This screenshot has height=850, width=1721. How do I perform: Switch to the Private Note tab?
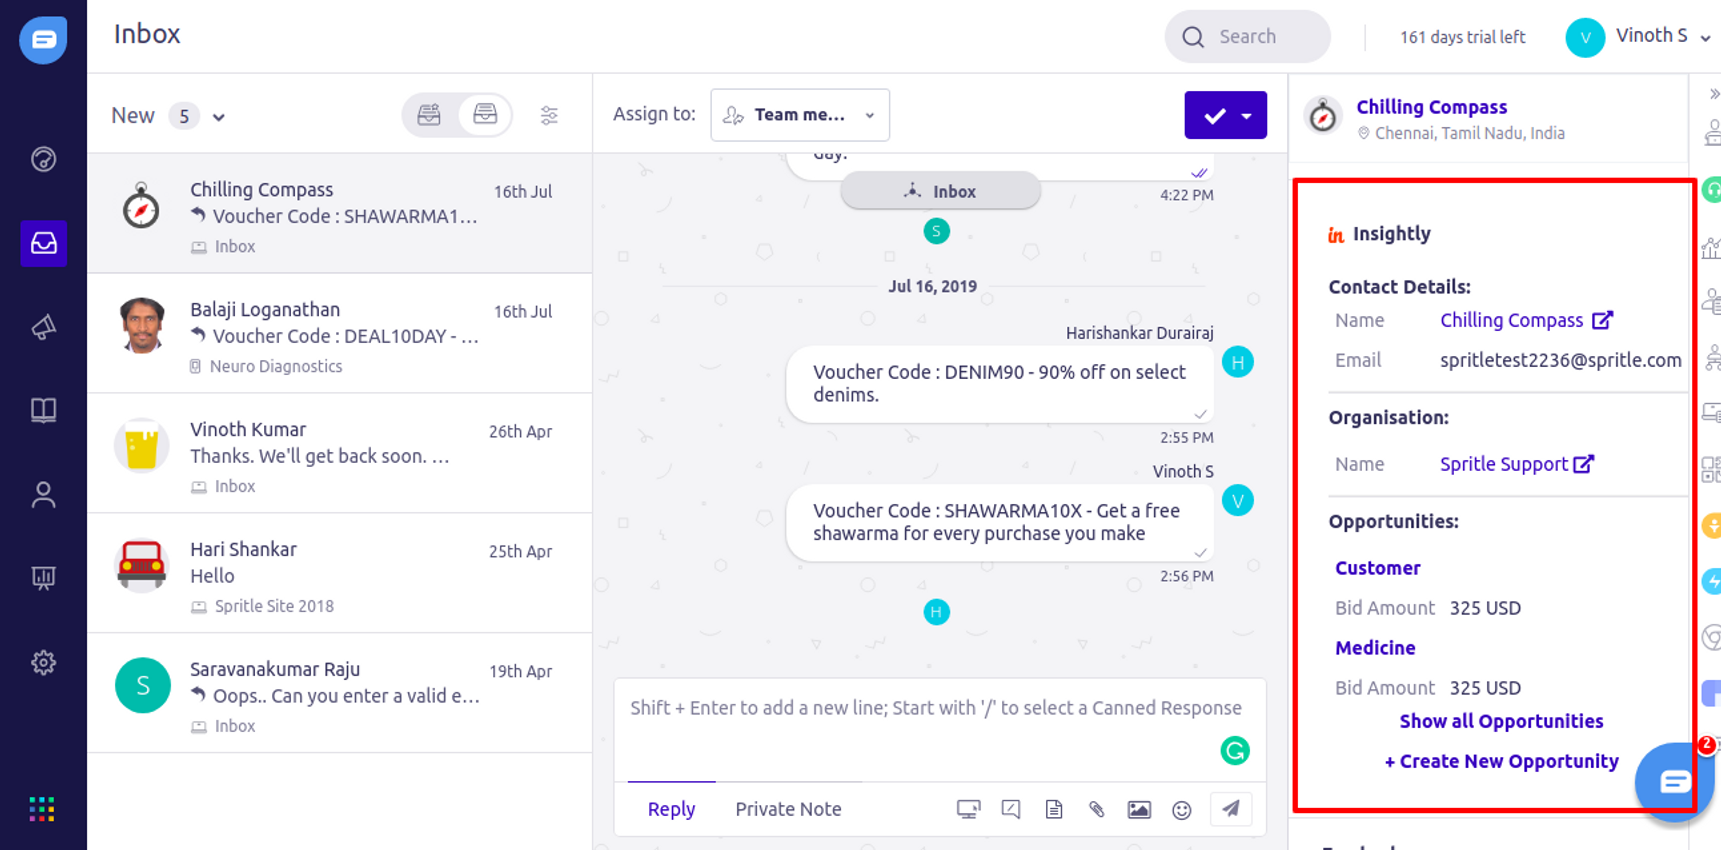(788, 809)
